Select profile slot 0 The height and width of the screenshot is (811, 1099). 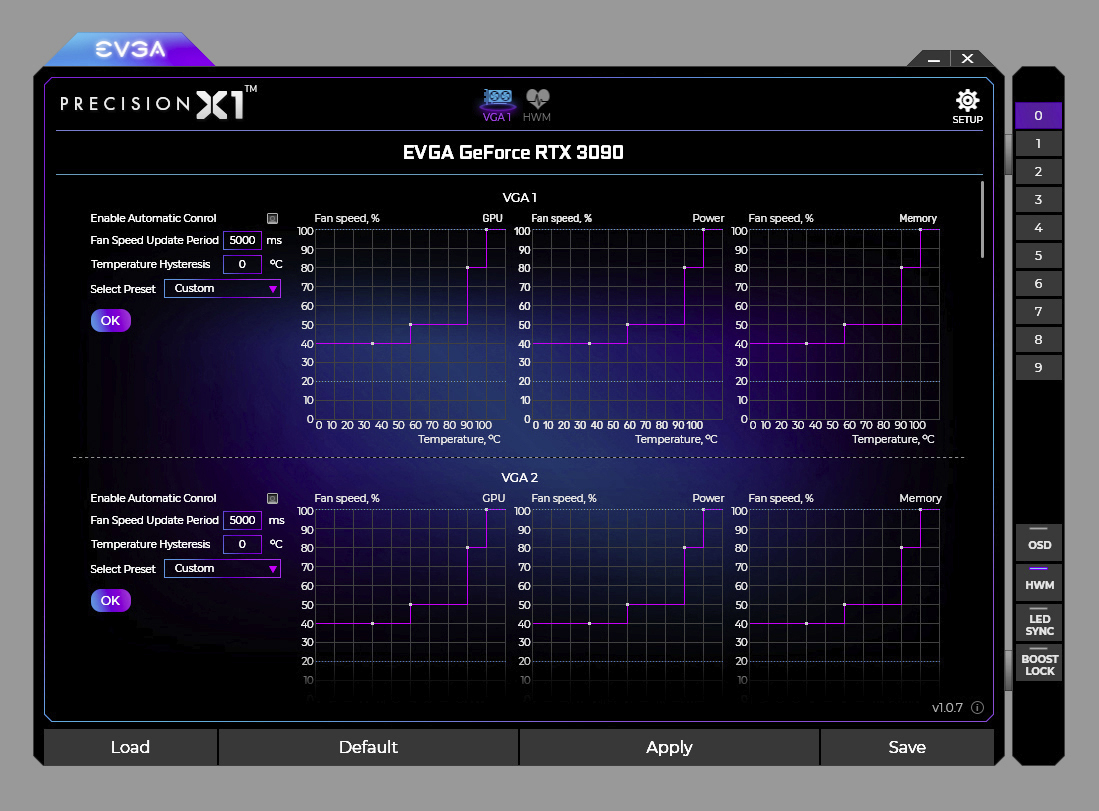[x=1038, y=116]
